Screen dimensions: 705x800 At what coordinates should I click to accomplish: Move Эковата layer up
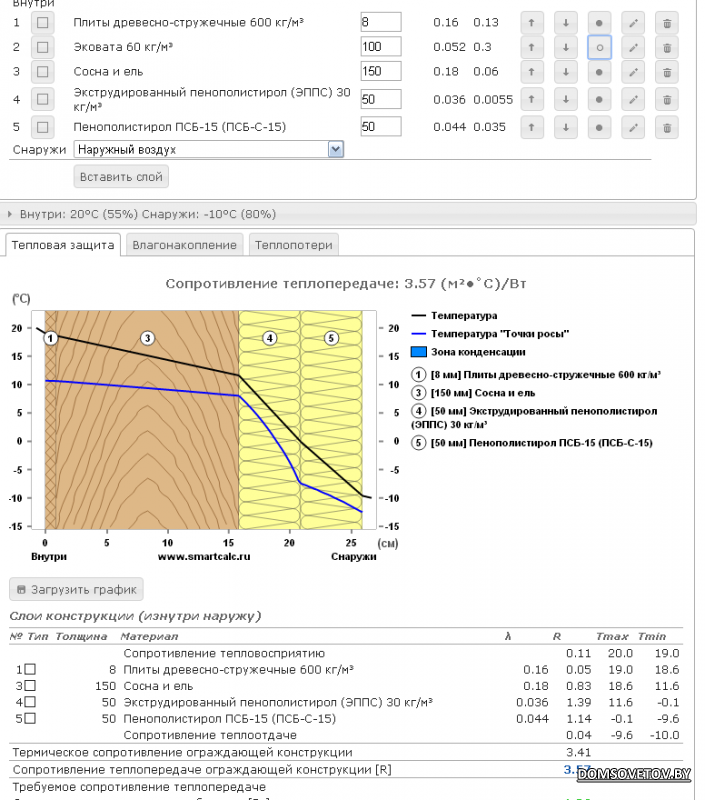(x=532, y=47)
